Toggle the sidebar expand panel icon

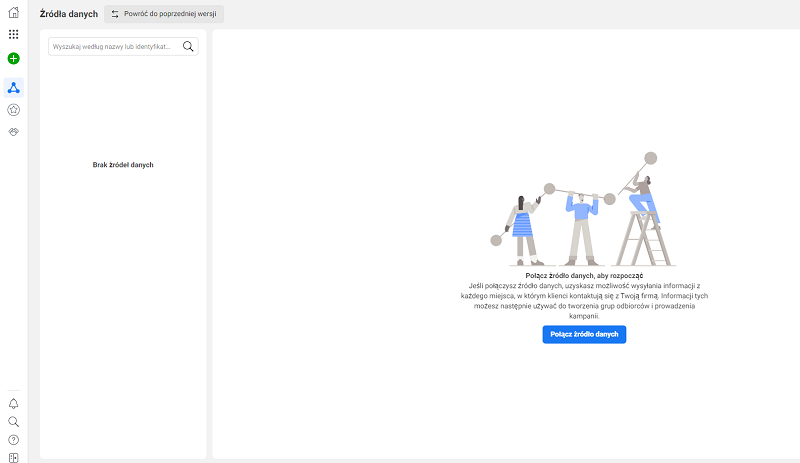[x=13, y=457]
